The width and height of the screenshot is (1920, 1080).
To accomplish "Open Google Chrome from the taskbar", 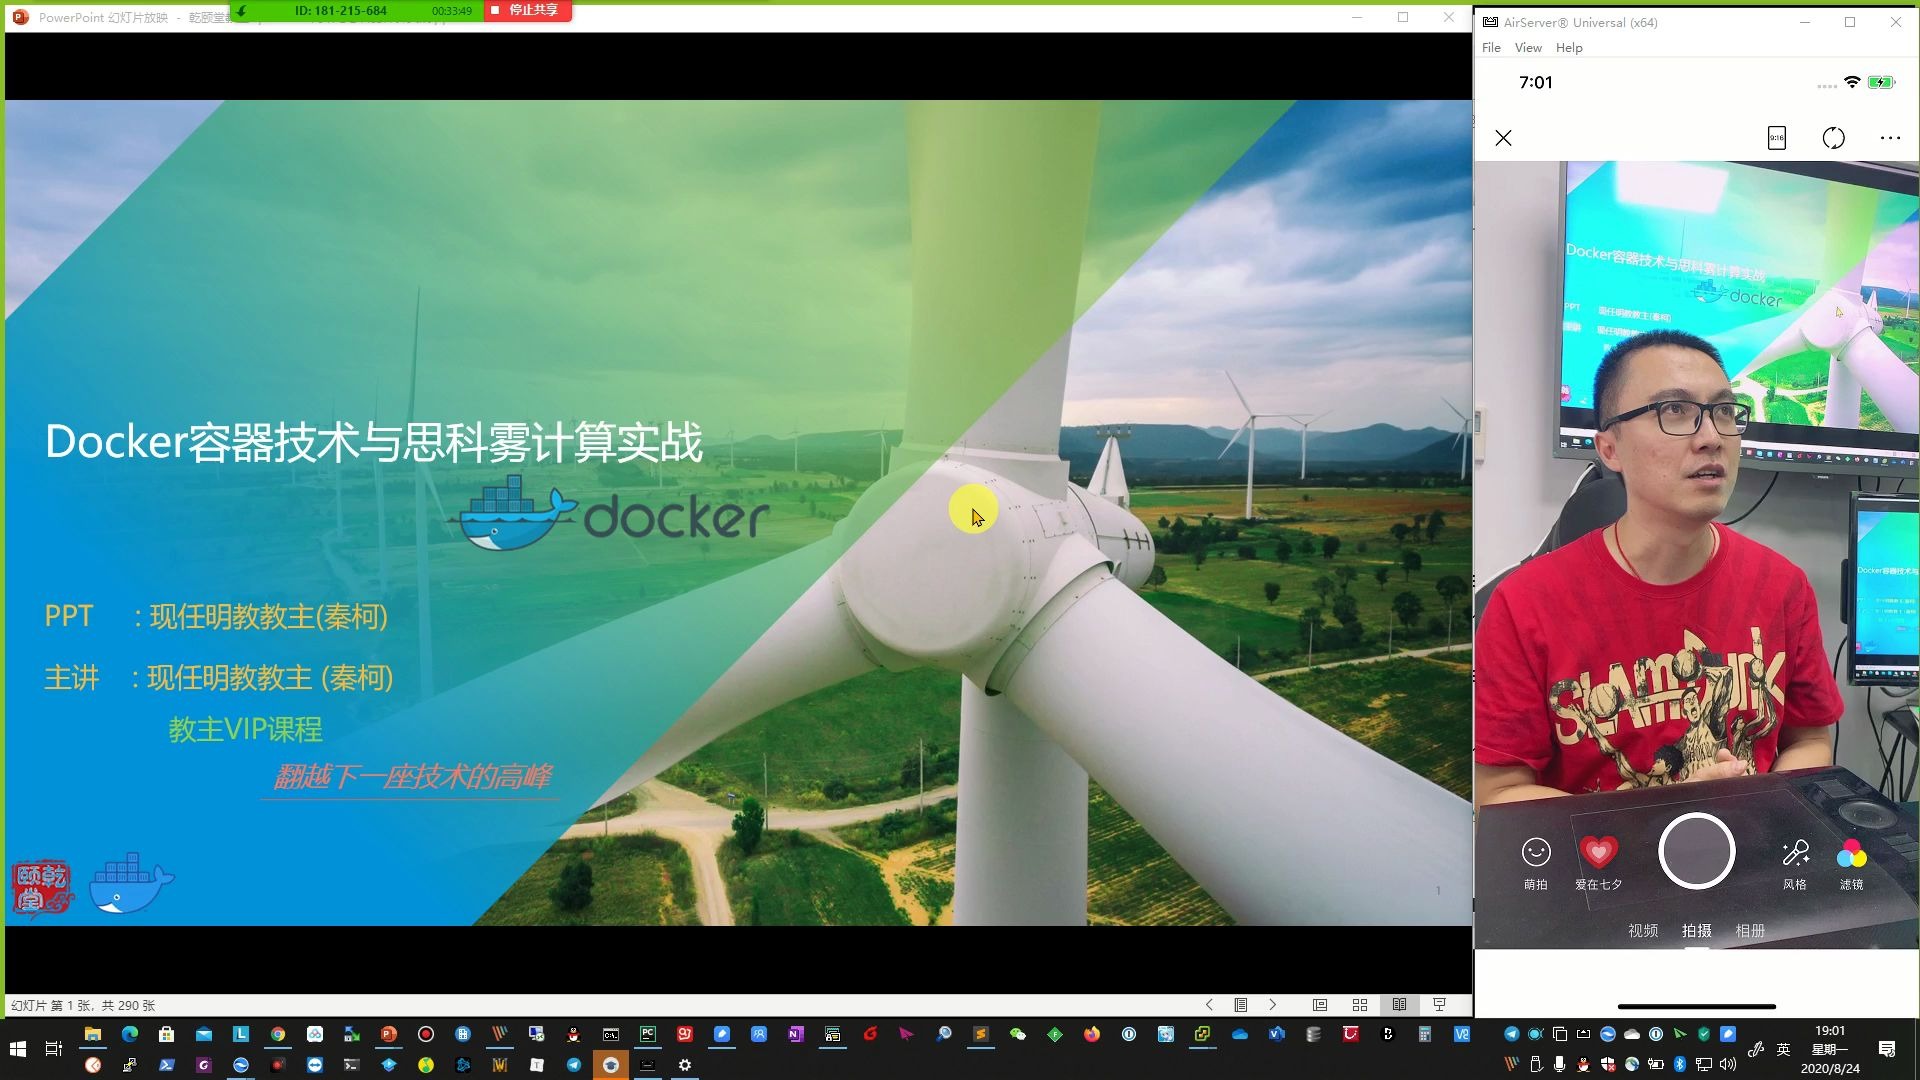I will tap(278, 1034).
